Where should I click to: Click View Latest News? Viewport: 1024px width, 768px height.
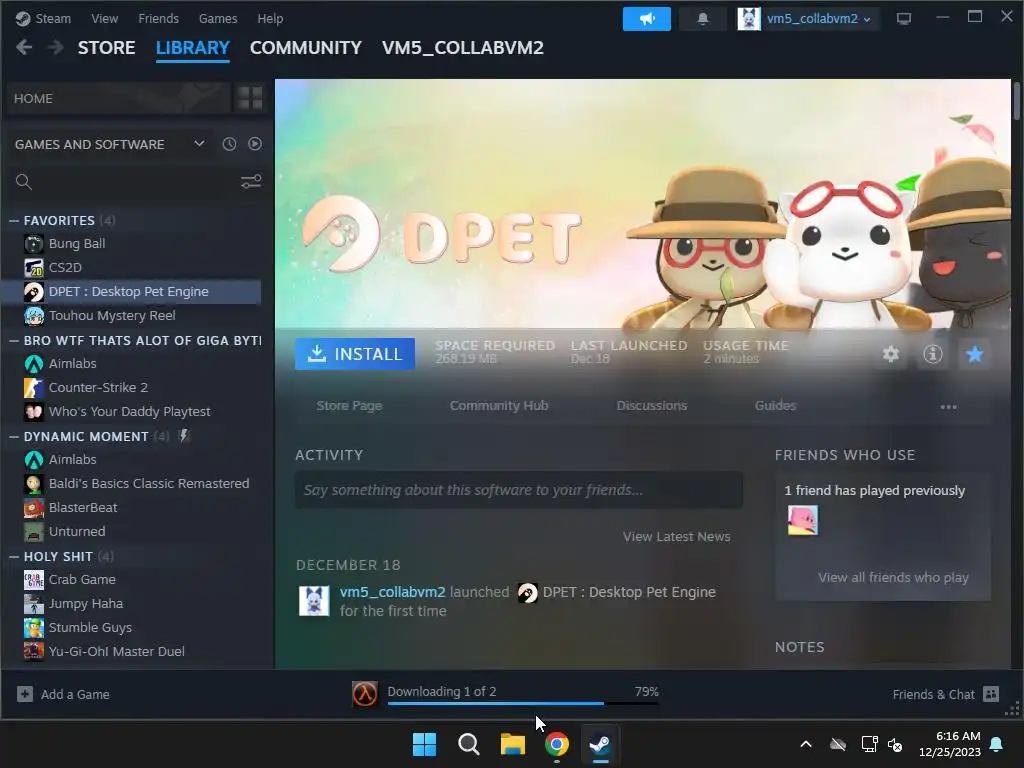click(x=677, y=536)
